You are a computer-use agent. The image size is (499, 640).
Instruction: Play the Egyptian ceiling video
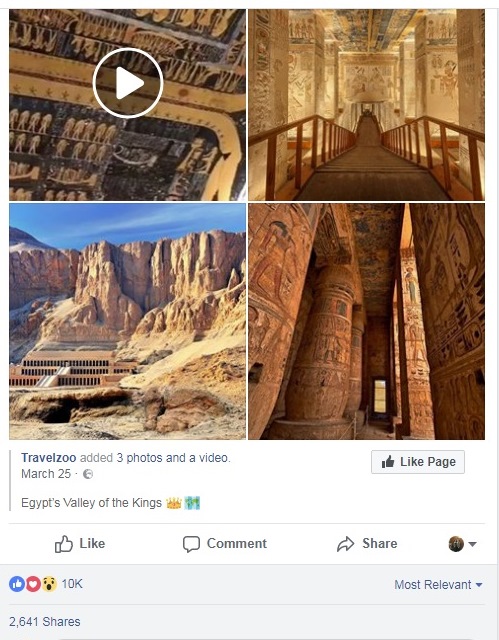pyautogui.click(x=128, y=83)
